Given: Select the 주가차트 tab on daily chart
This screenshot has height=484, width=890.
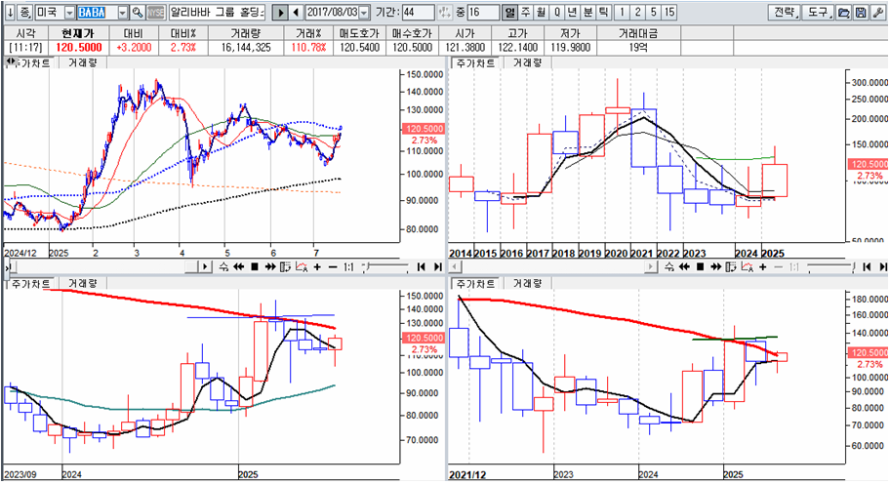Looking at the screenshot, I should point(32,63).
